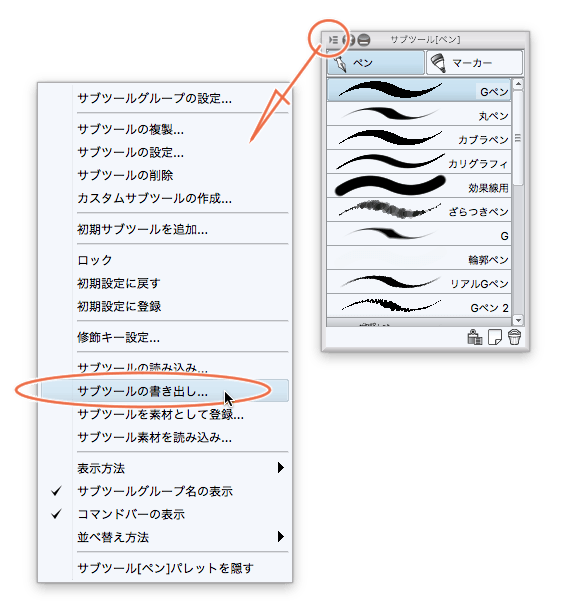Open the sub tool palette menu icon

[x=333, y=40]
